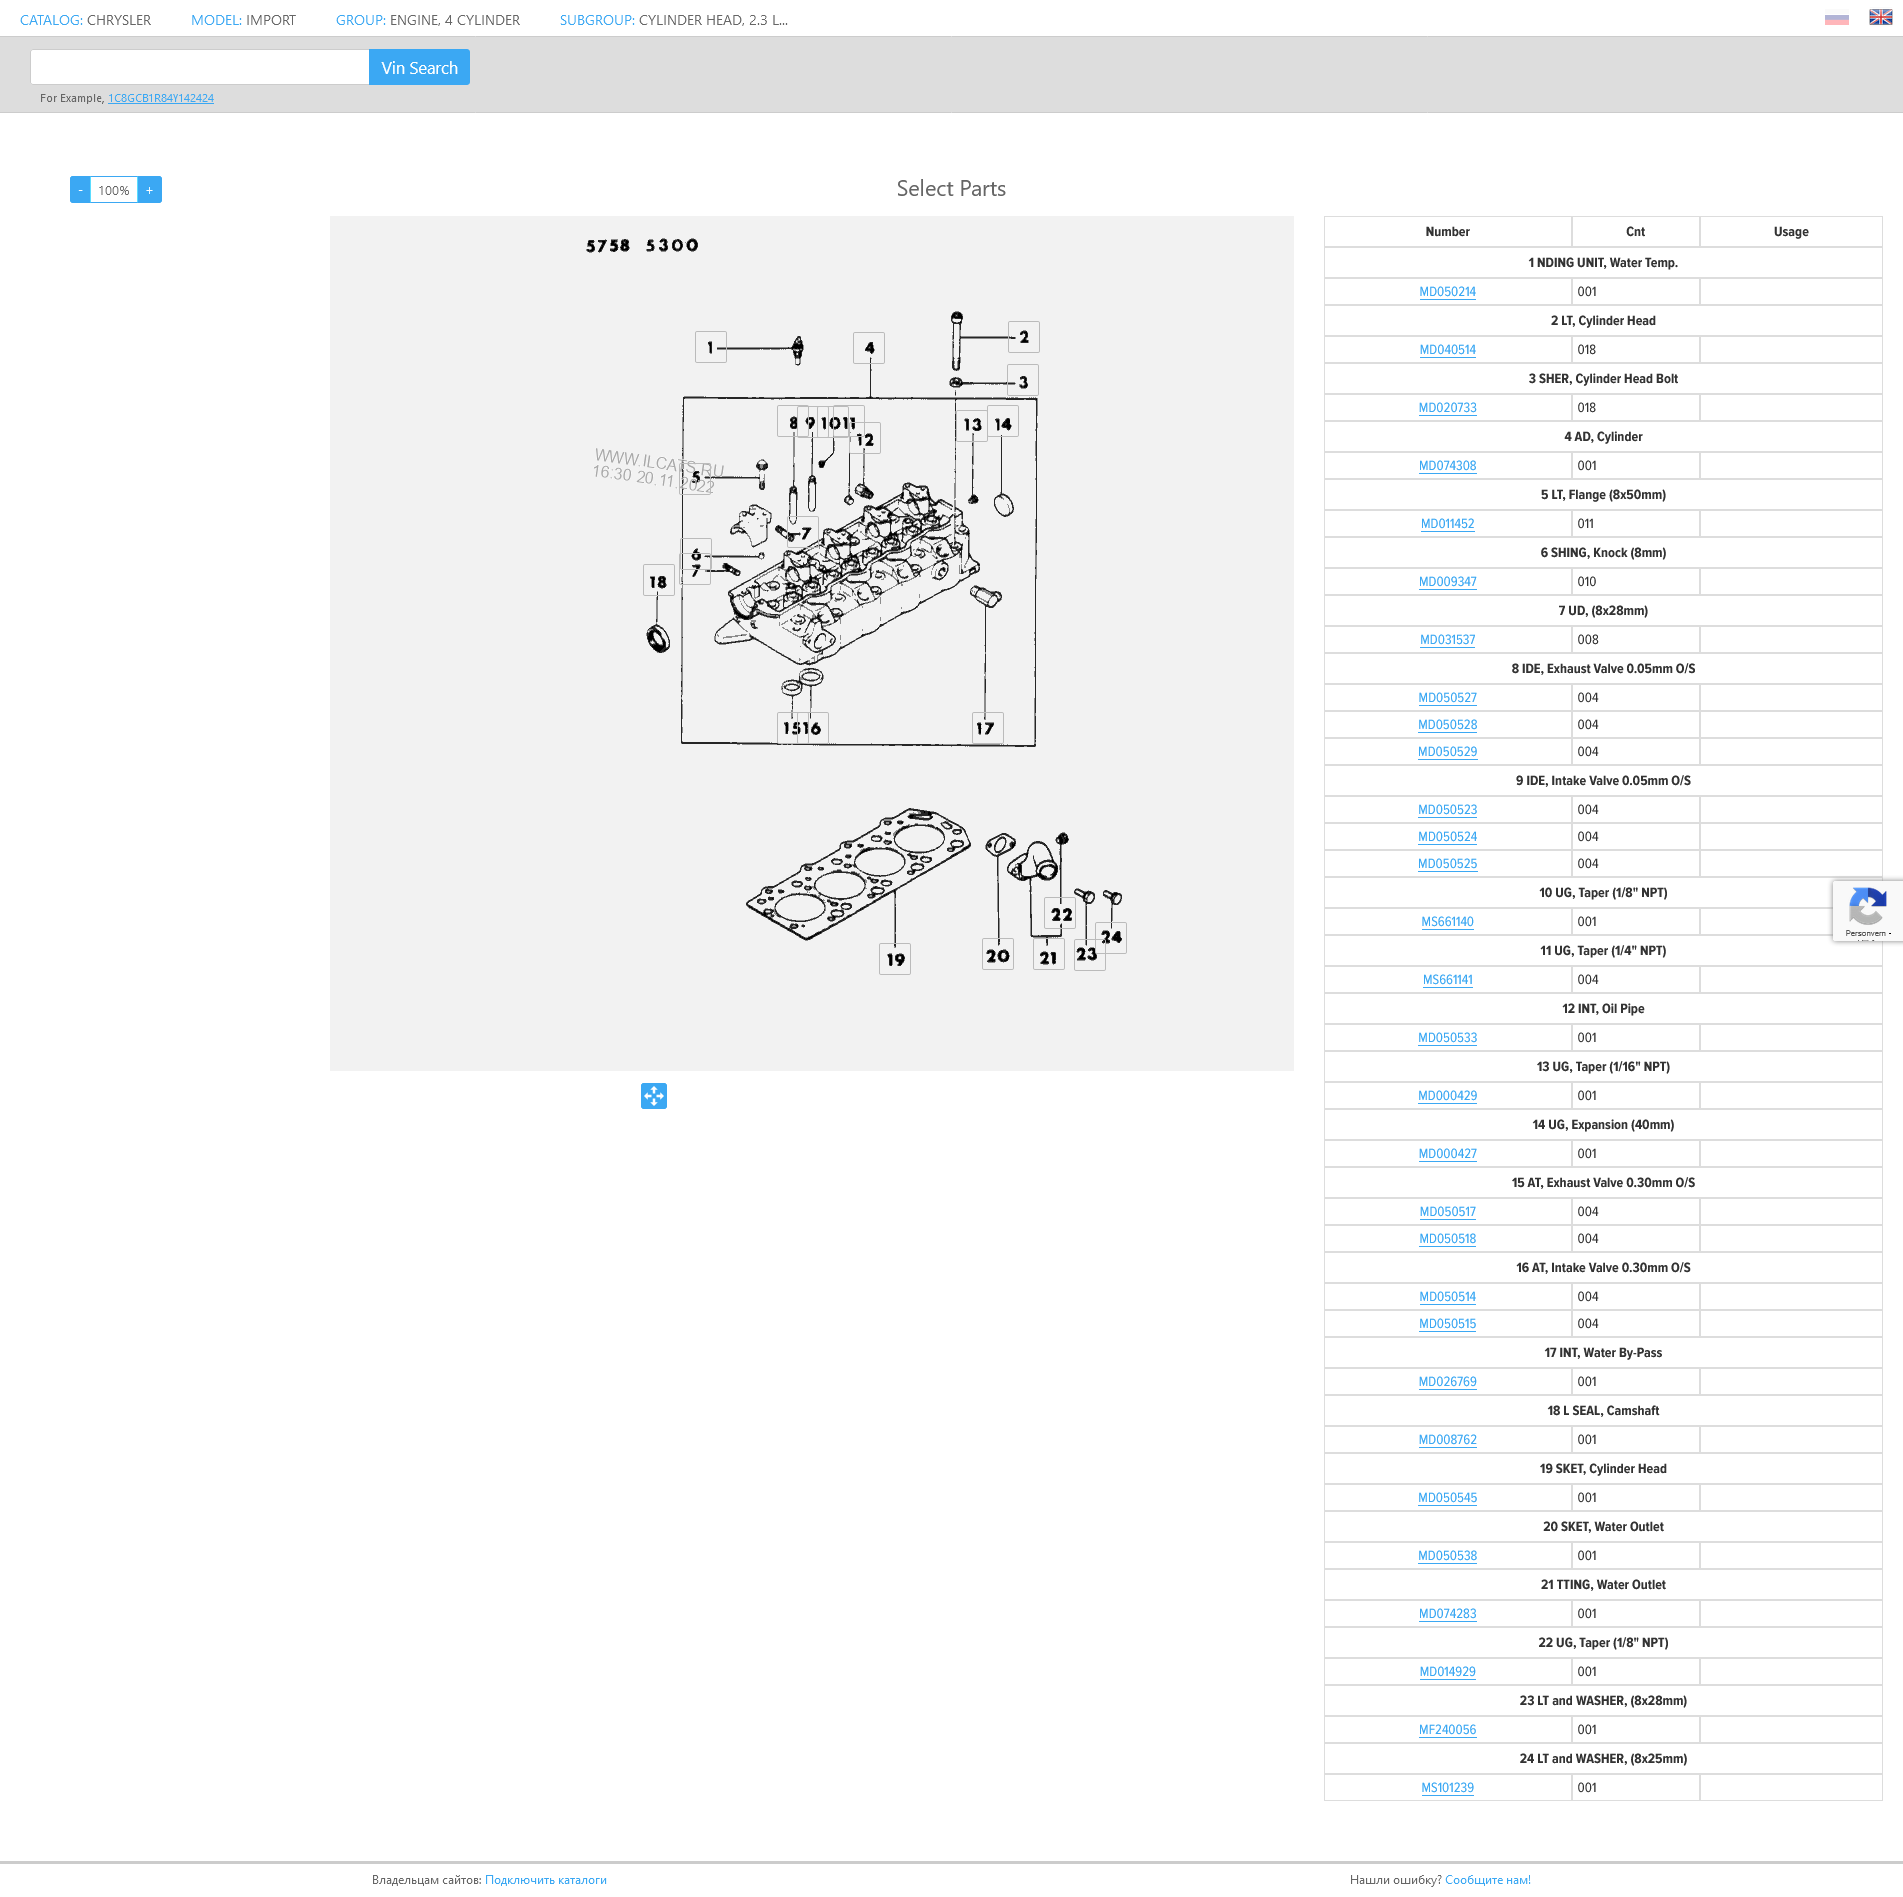Viewport: 1903px width, 1897px height.
Task: Click the diagram pan/move icon
Action: 653,1096
